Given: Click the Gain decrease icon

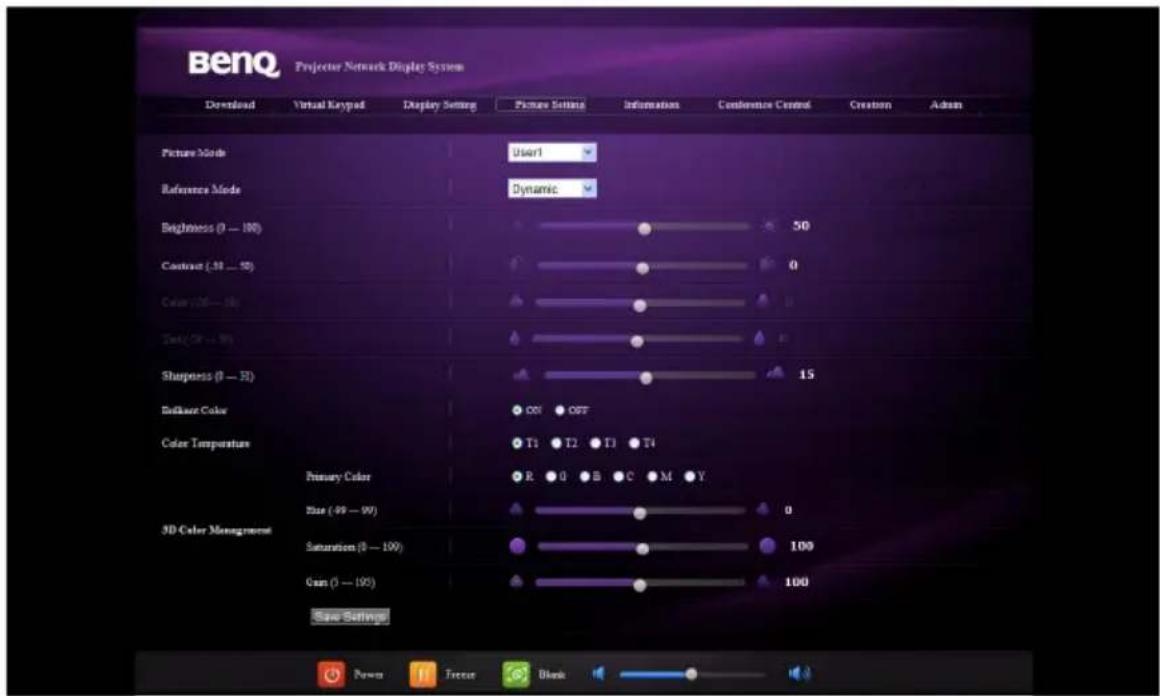Looking at the screenshot, I should click(516, 581).
